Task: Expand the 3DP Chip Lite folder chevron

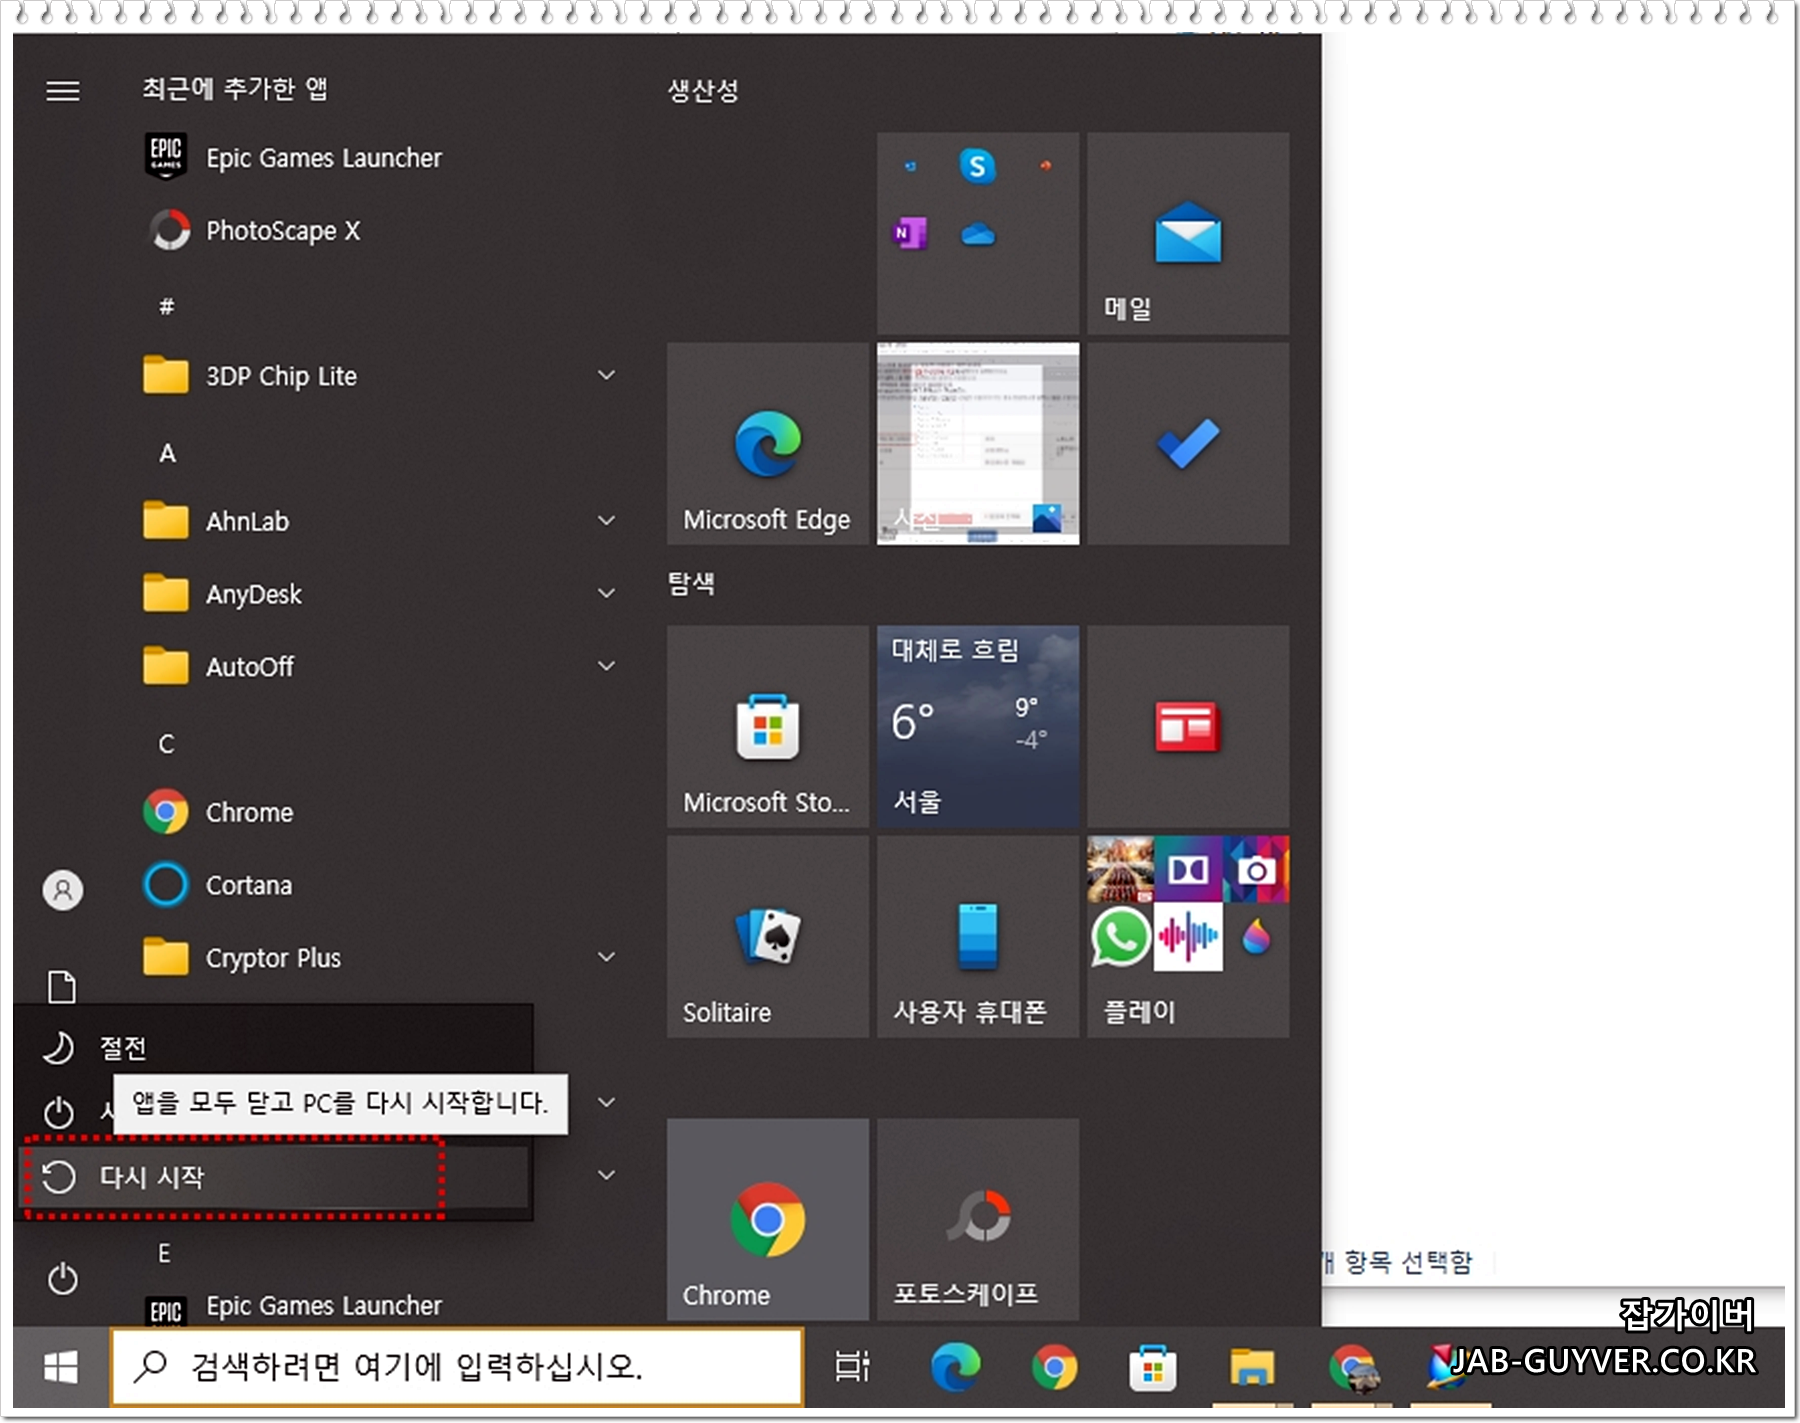Action: (606, 375)
